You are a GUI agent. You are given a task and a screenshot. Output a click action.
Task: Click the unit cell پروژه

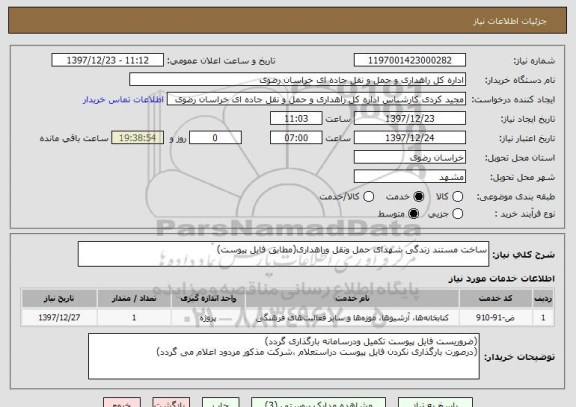208,317
